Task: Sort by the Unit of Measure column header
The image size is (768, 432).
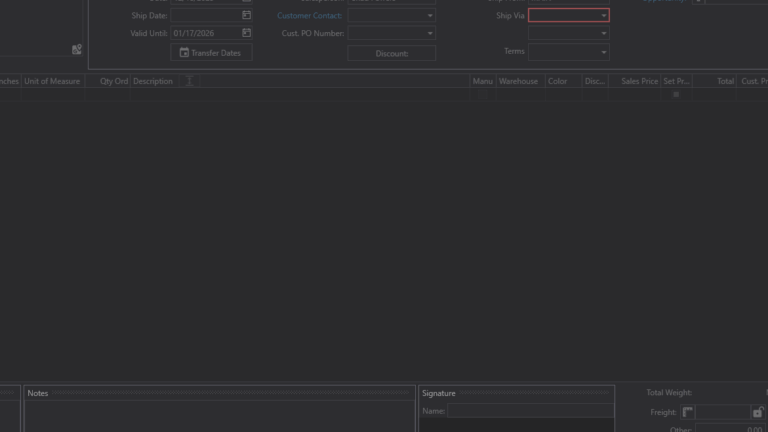Action: click(x=52, y=81)
